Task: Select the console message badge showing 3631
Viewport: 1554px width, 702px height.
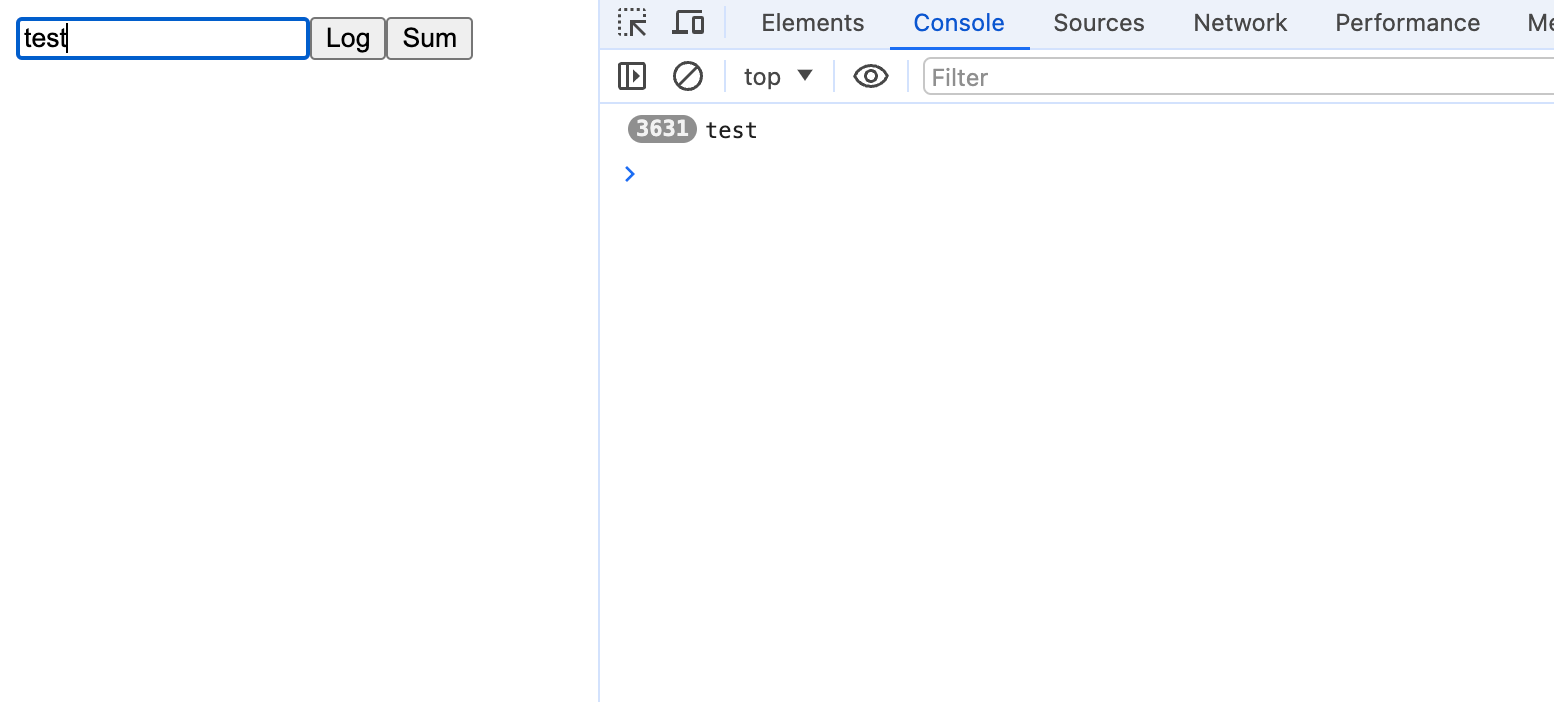Action: (x=661, y=128)
